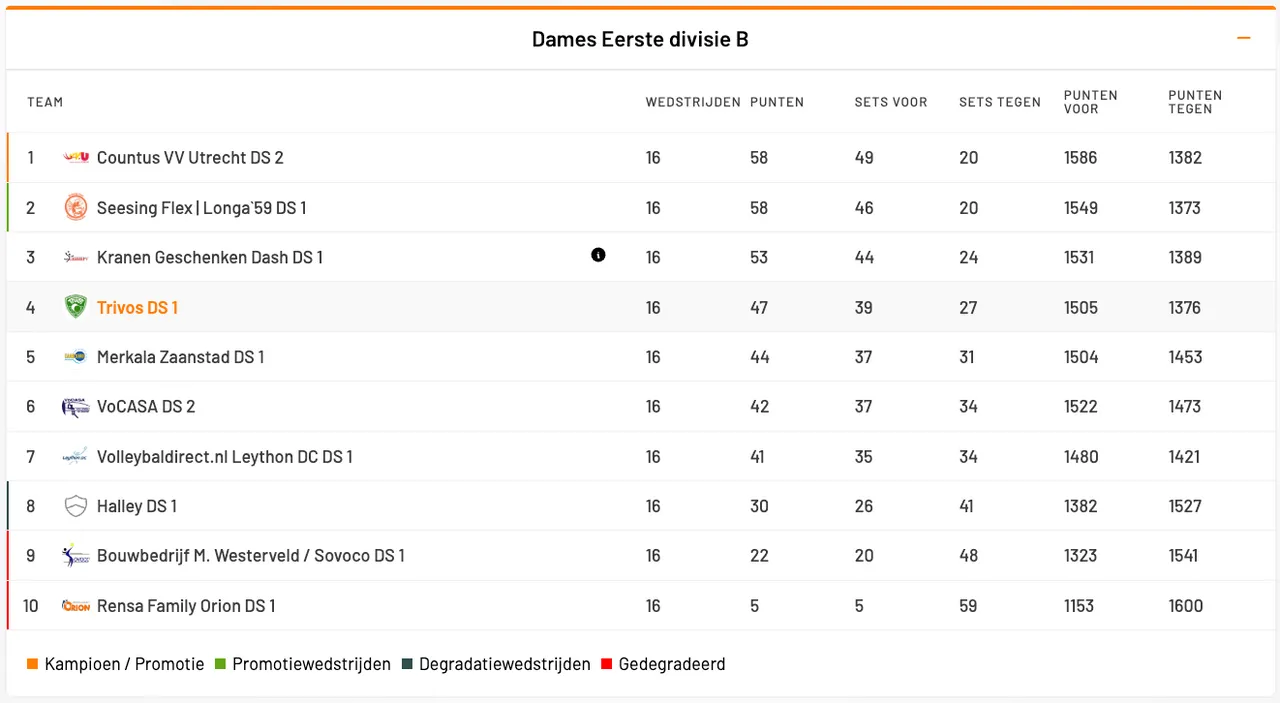Click the green Trivos shield logo
The image size is (1280, 703).
(x=76, y=307)
